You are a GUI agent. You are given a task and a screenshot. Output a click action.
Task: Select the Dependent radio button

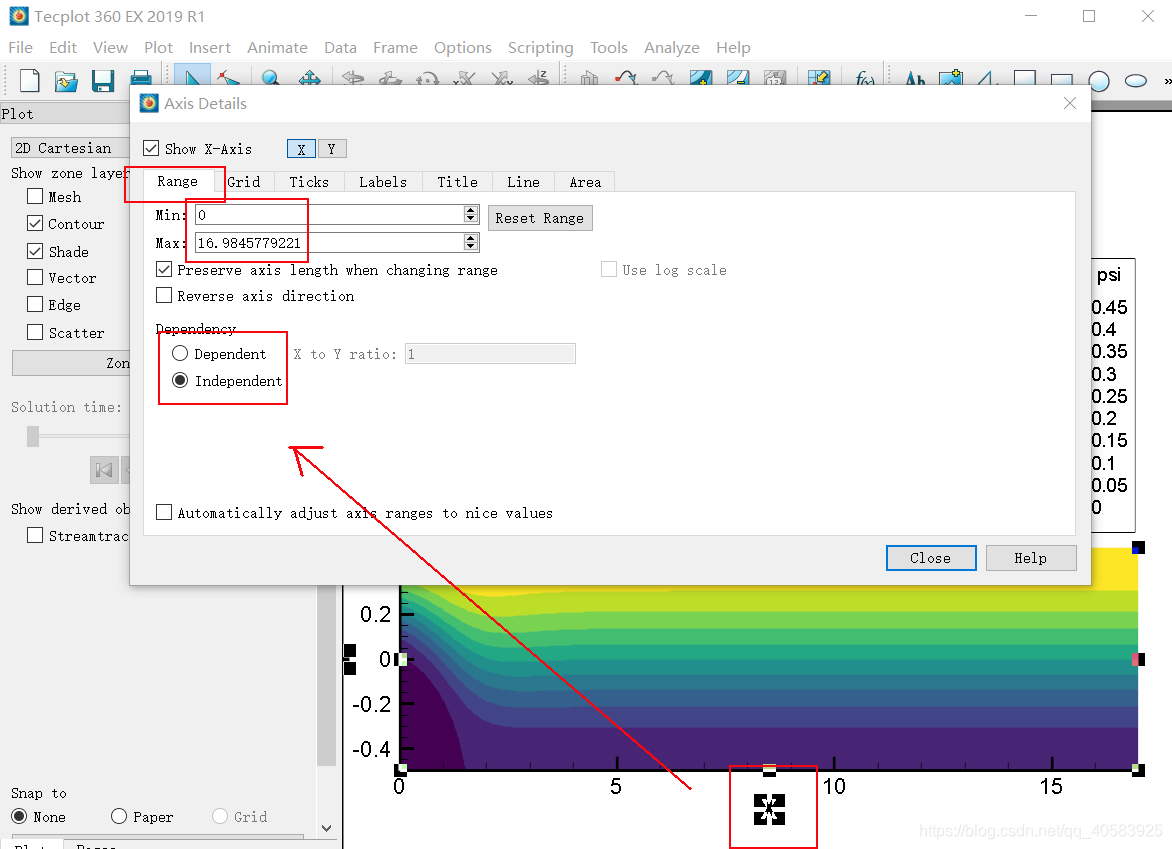(180, 353)
